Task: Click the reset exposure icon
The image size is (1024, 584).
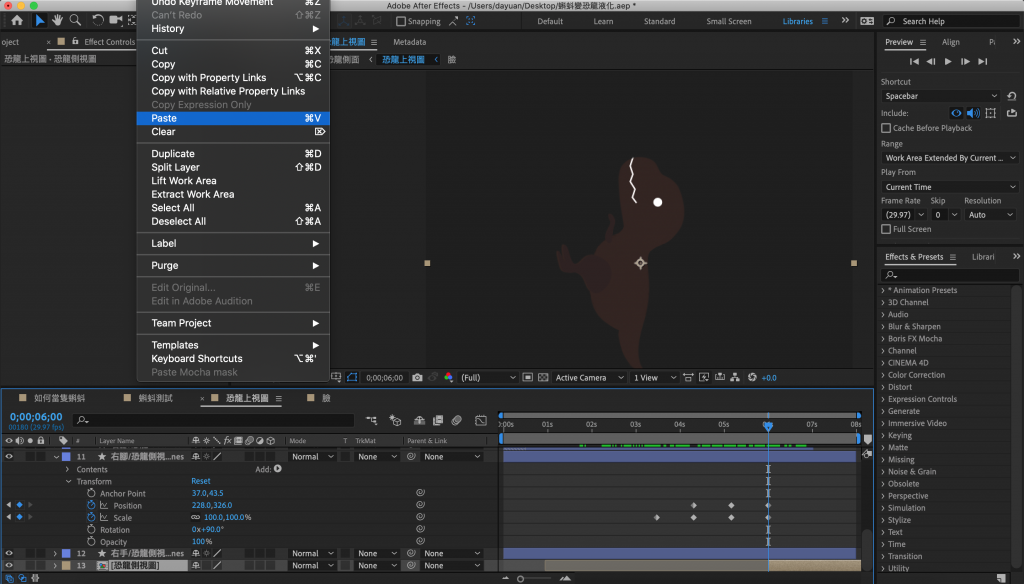Action: click(752, 378)
